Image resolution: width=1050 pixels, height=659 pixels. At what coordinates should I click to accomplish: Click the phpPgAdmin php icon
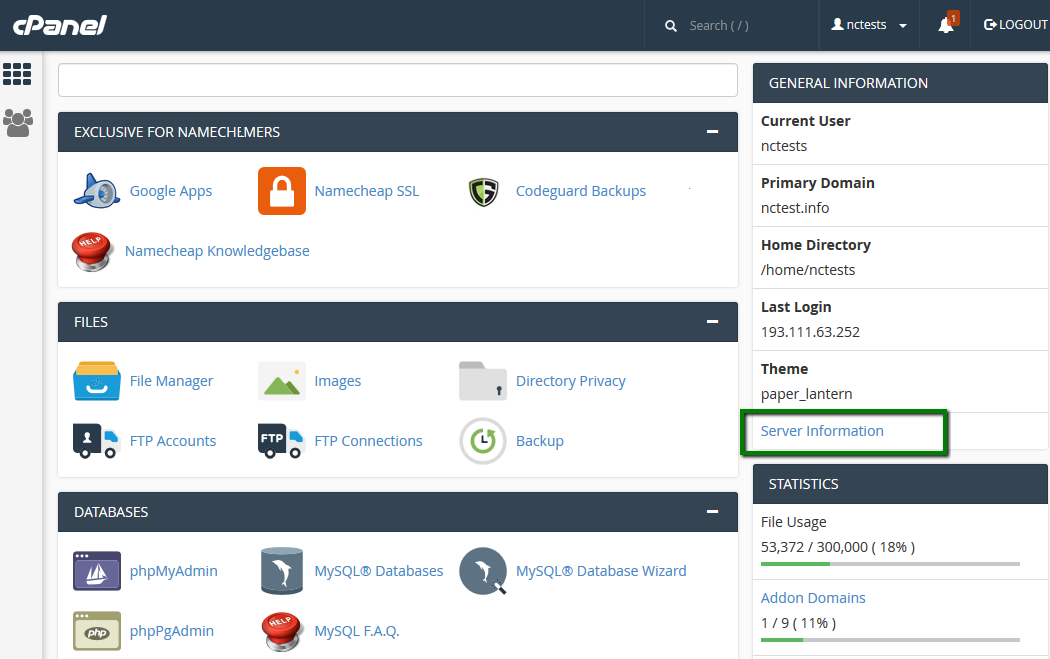coord(97,631)
